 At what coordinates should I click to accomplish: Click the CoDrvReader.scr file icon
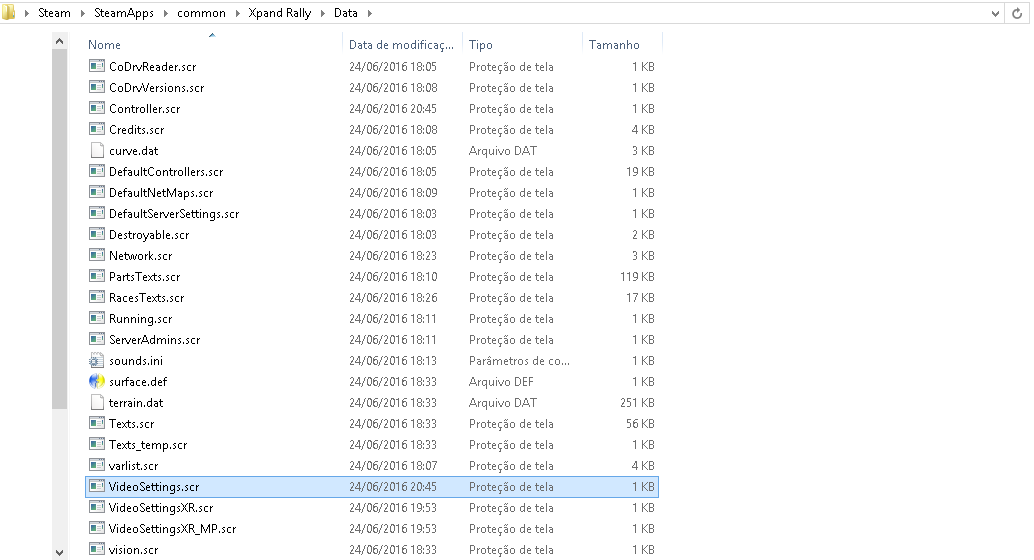point(97,66)
